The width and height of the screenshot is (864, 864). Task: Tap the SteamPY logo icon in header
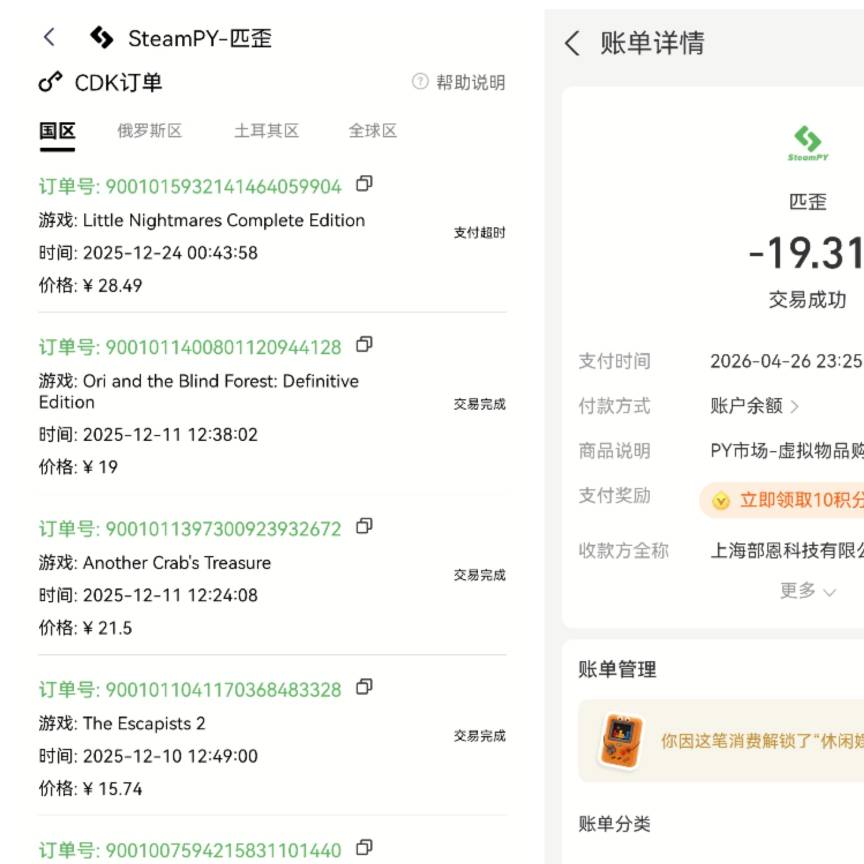click(x=102, y=37)
